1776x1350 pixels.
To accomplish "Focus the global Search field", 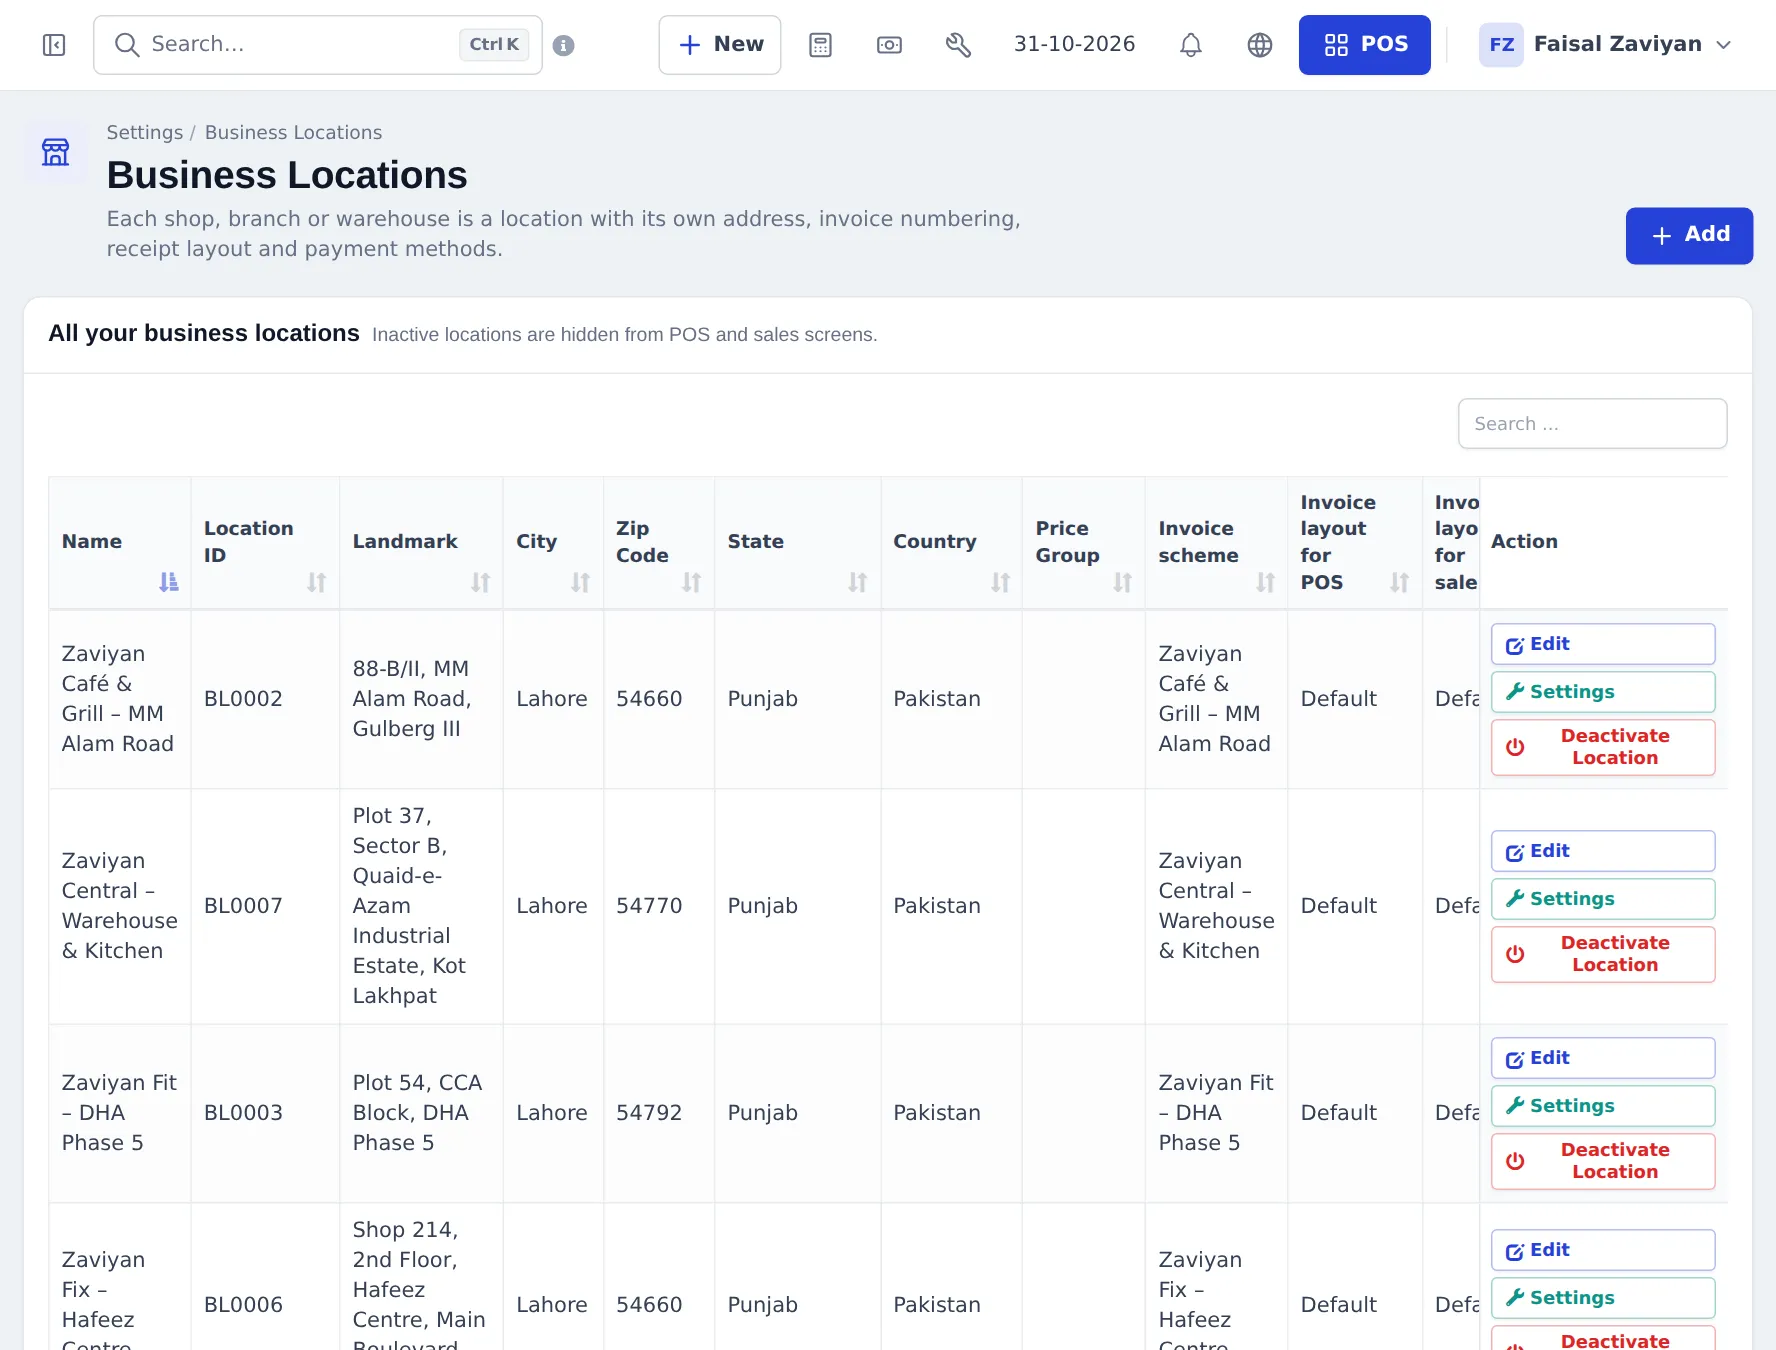I will coord(318,45).
